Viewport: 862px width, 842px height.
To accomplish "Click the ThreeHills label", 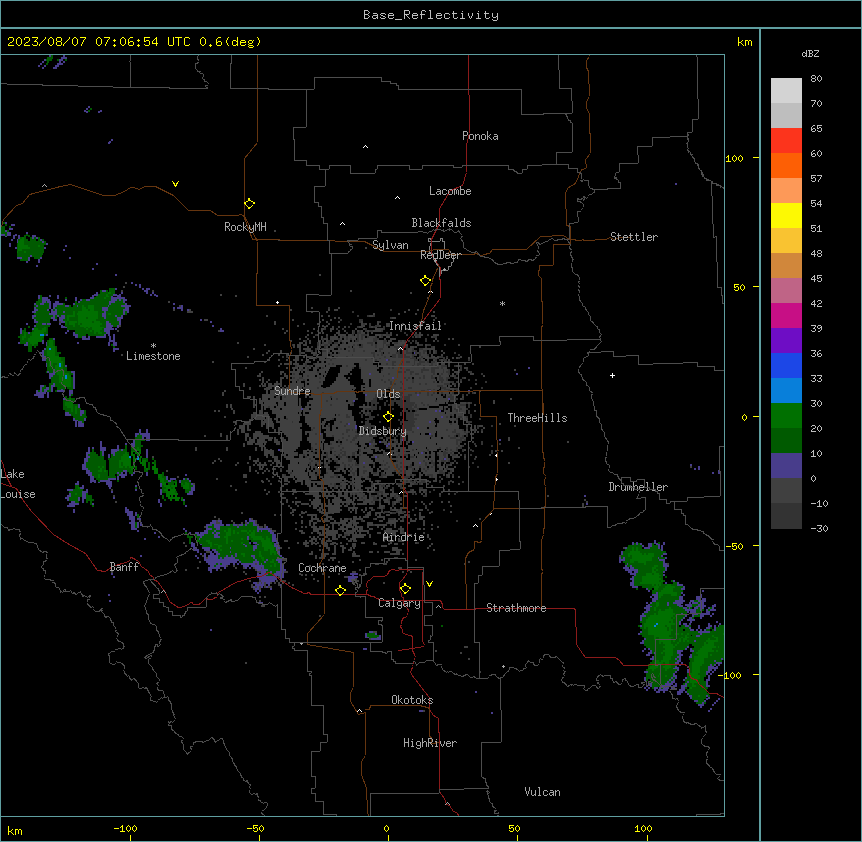I will (x=537, y=418).
